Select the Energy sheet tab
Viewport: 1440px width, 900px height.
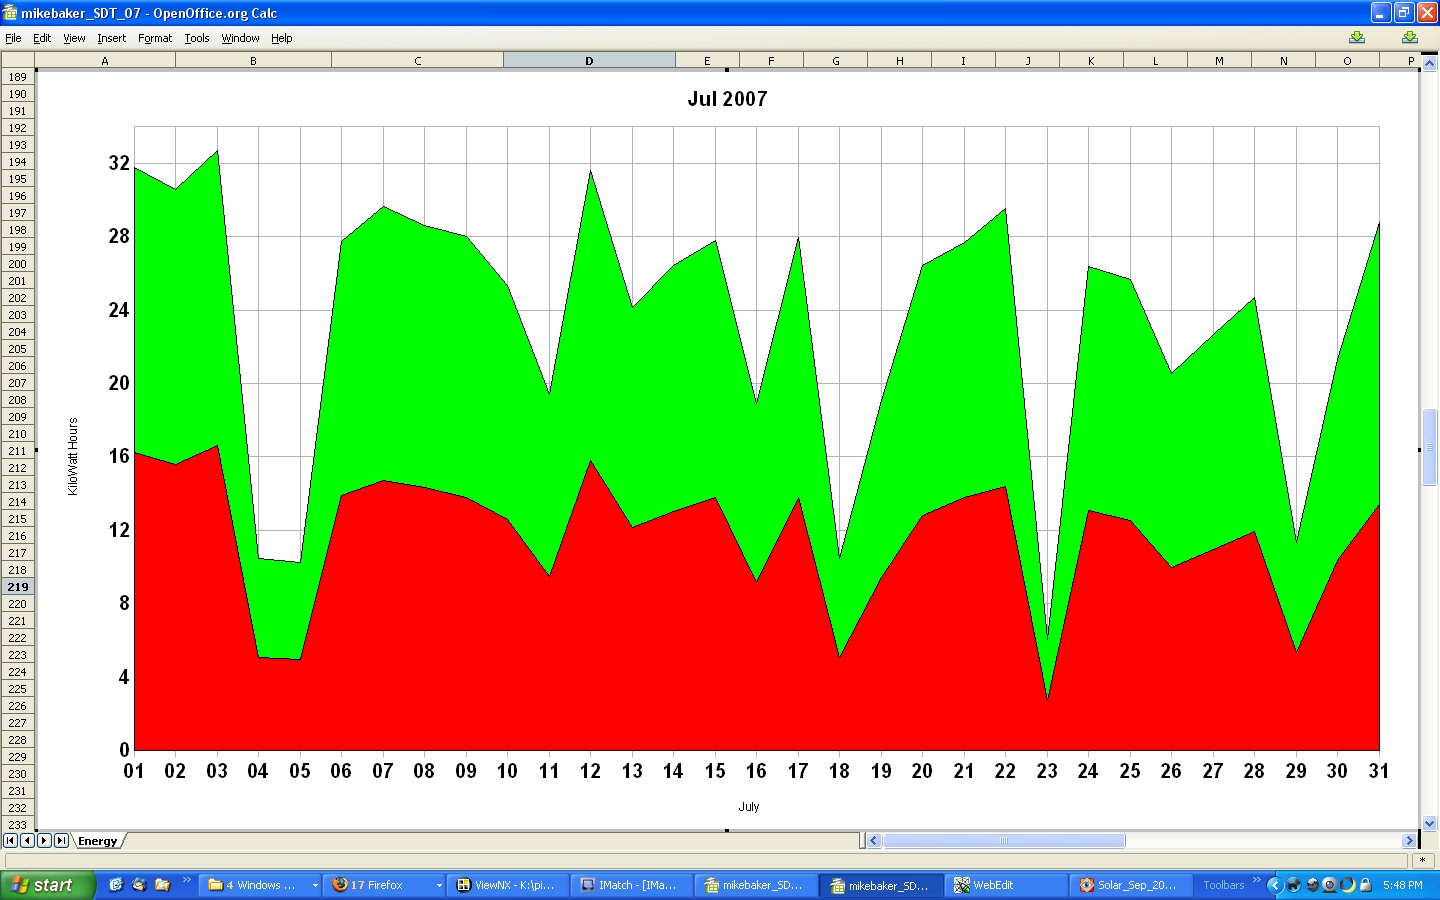[x=97, y=841]
